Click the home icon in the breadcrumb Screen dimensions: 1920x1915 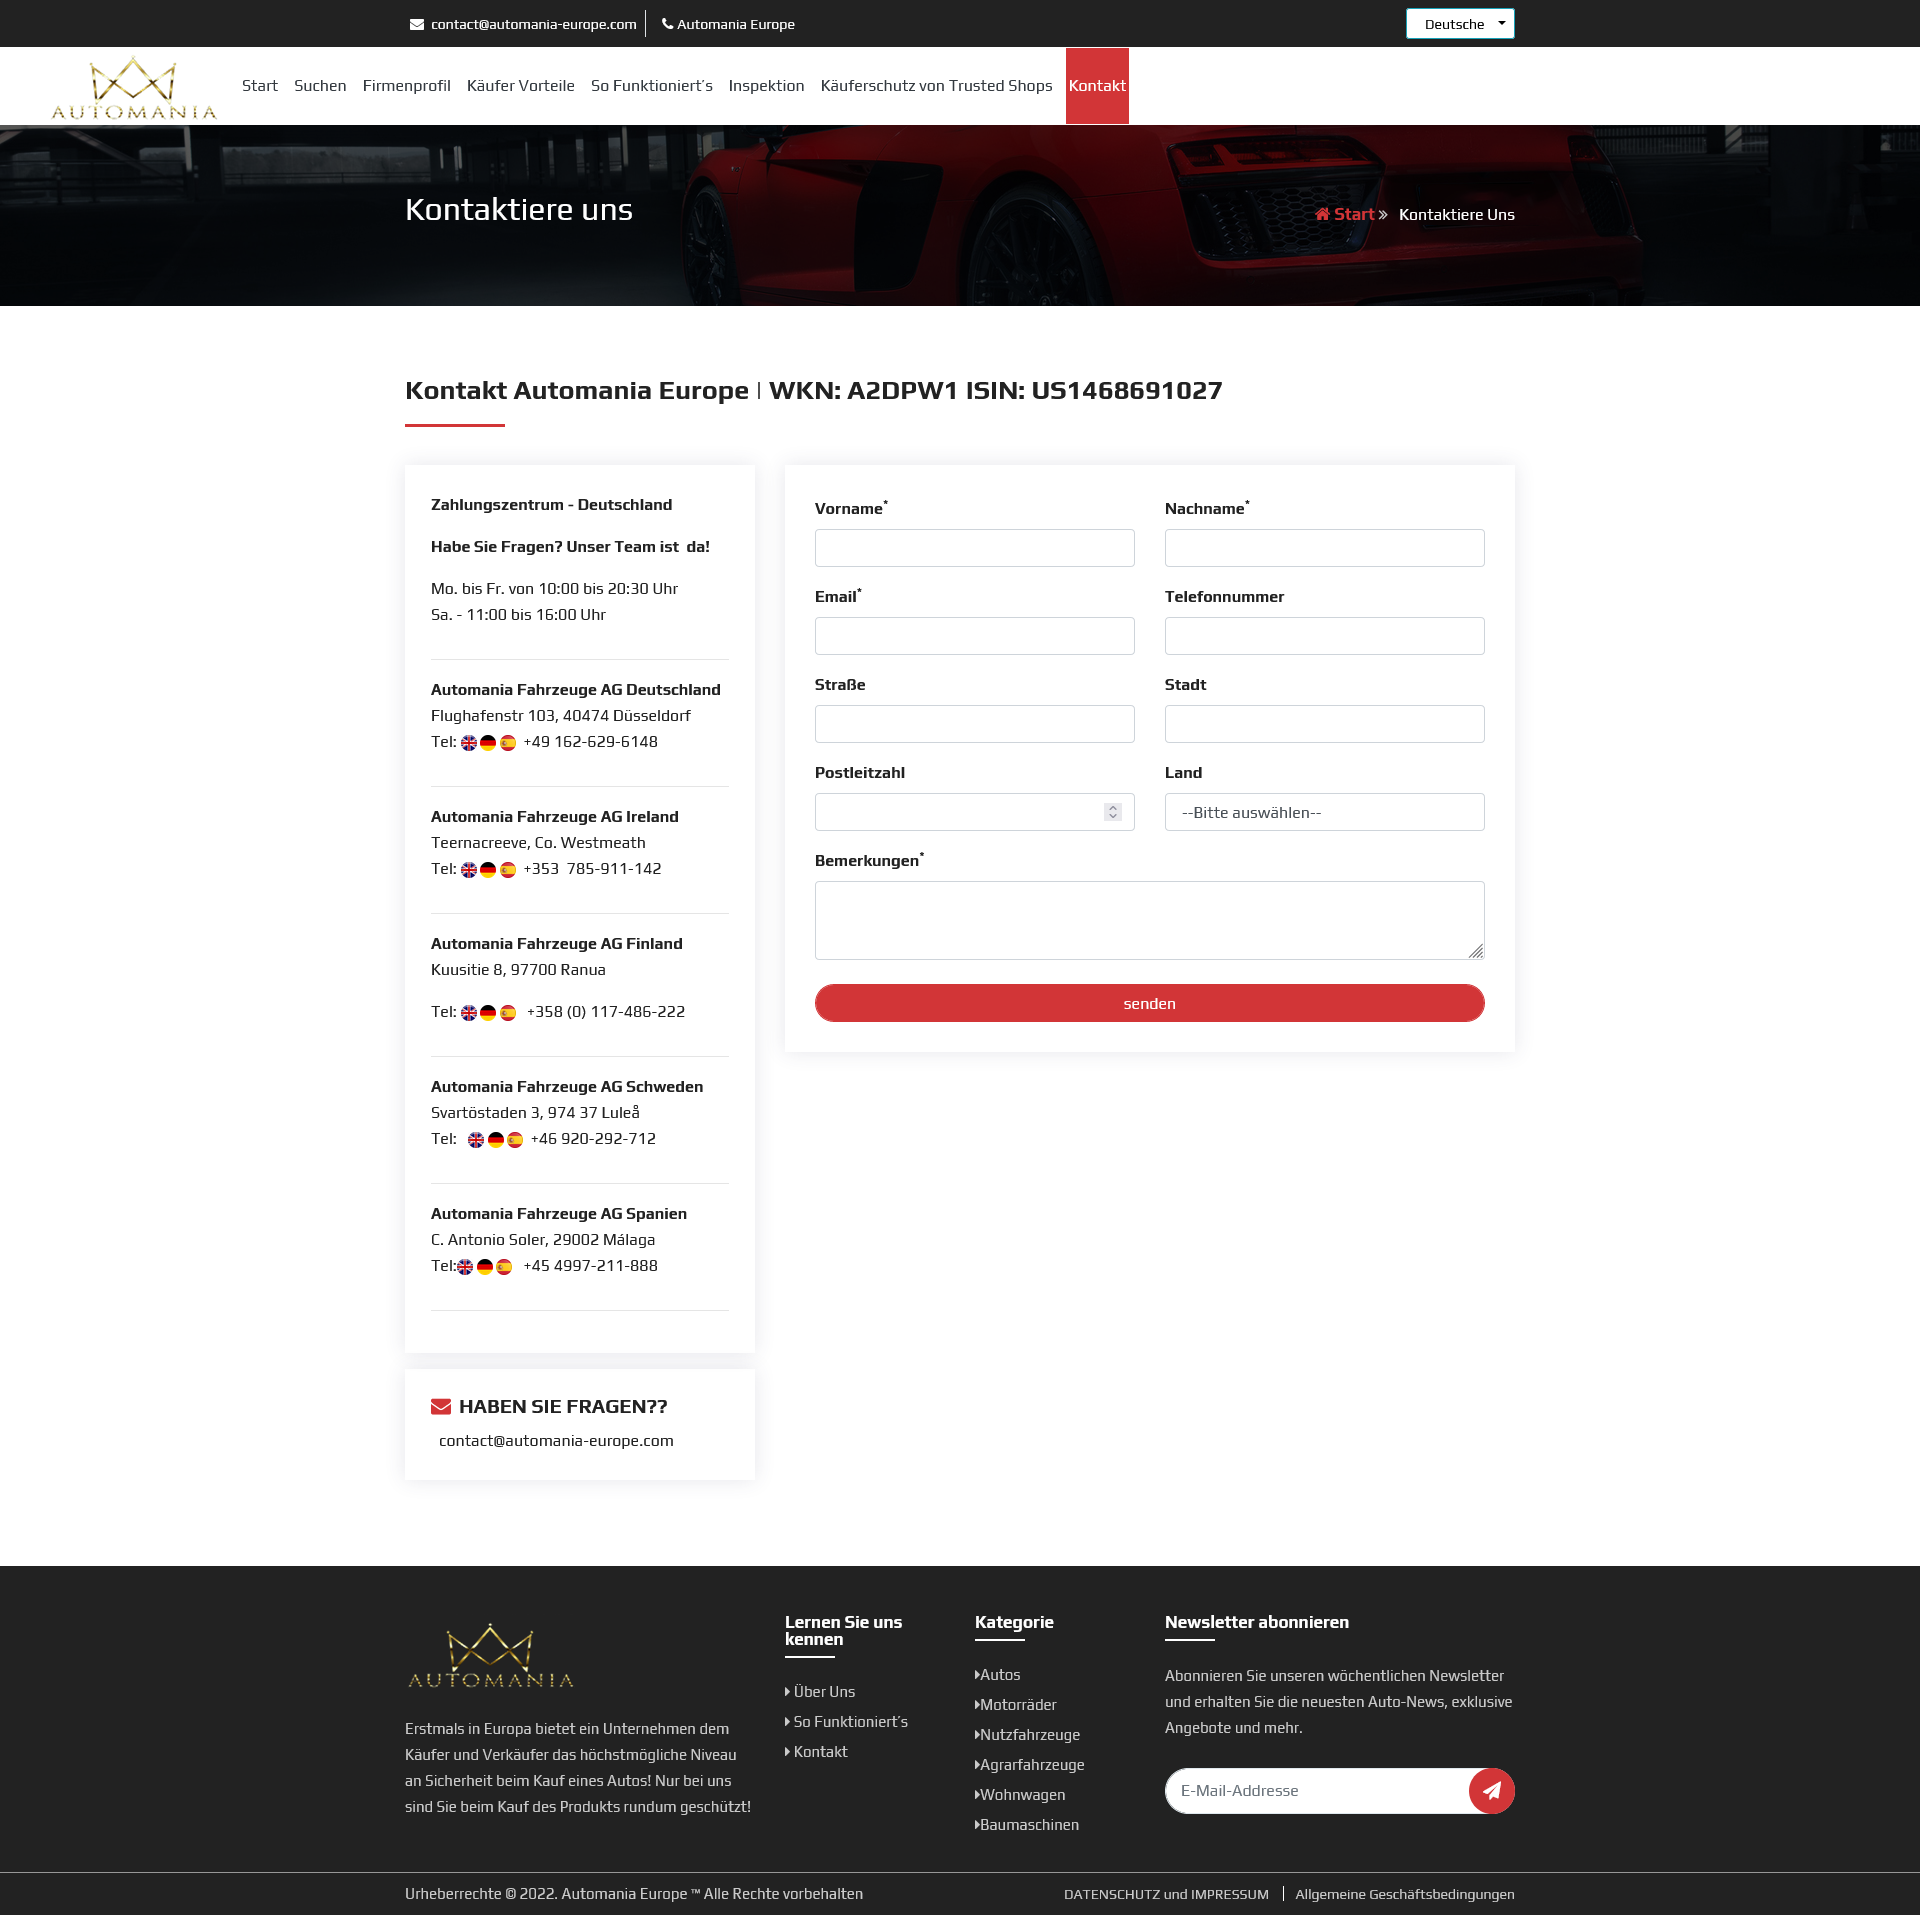click(1322, 214)
